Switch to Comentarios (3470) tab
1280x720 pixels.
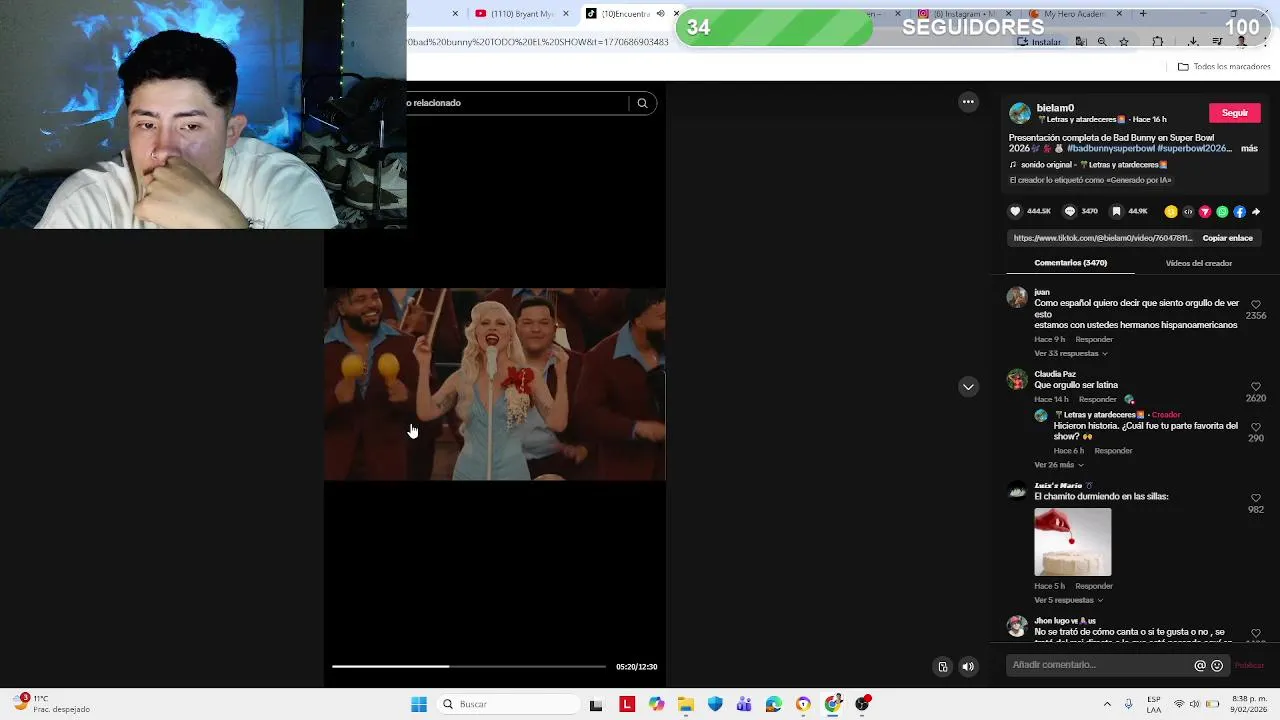pyautogui.click(x=1070, y=263)
